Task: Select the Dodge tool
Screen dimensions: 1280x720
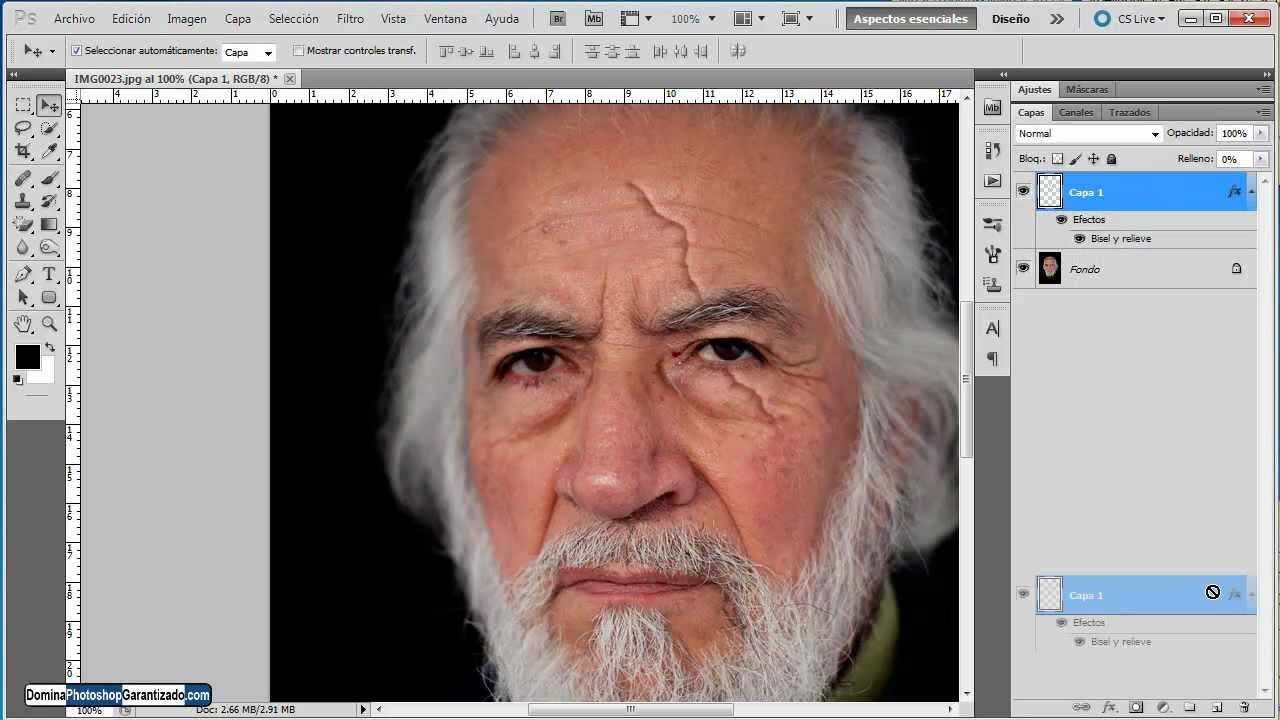Action: (49, 247)
